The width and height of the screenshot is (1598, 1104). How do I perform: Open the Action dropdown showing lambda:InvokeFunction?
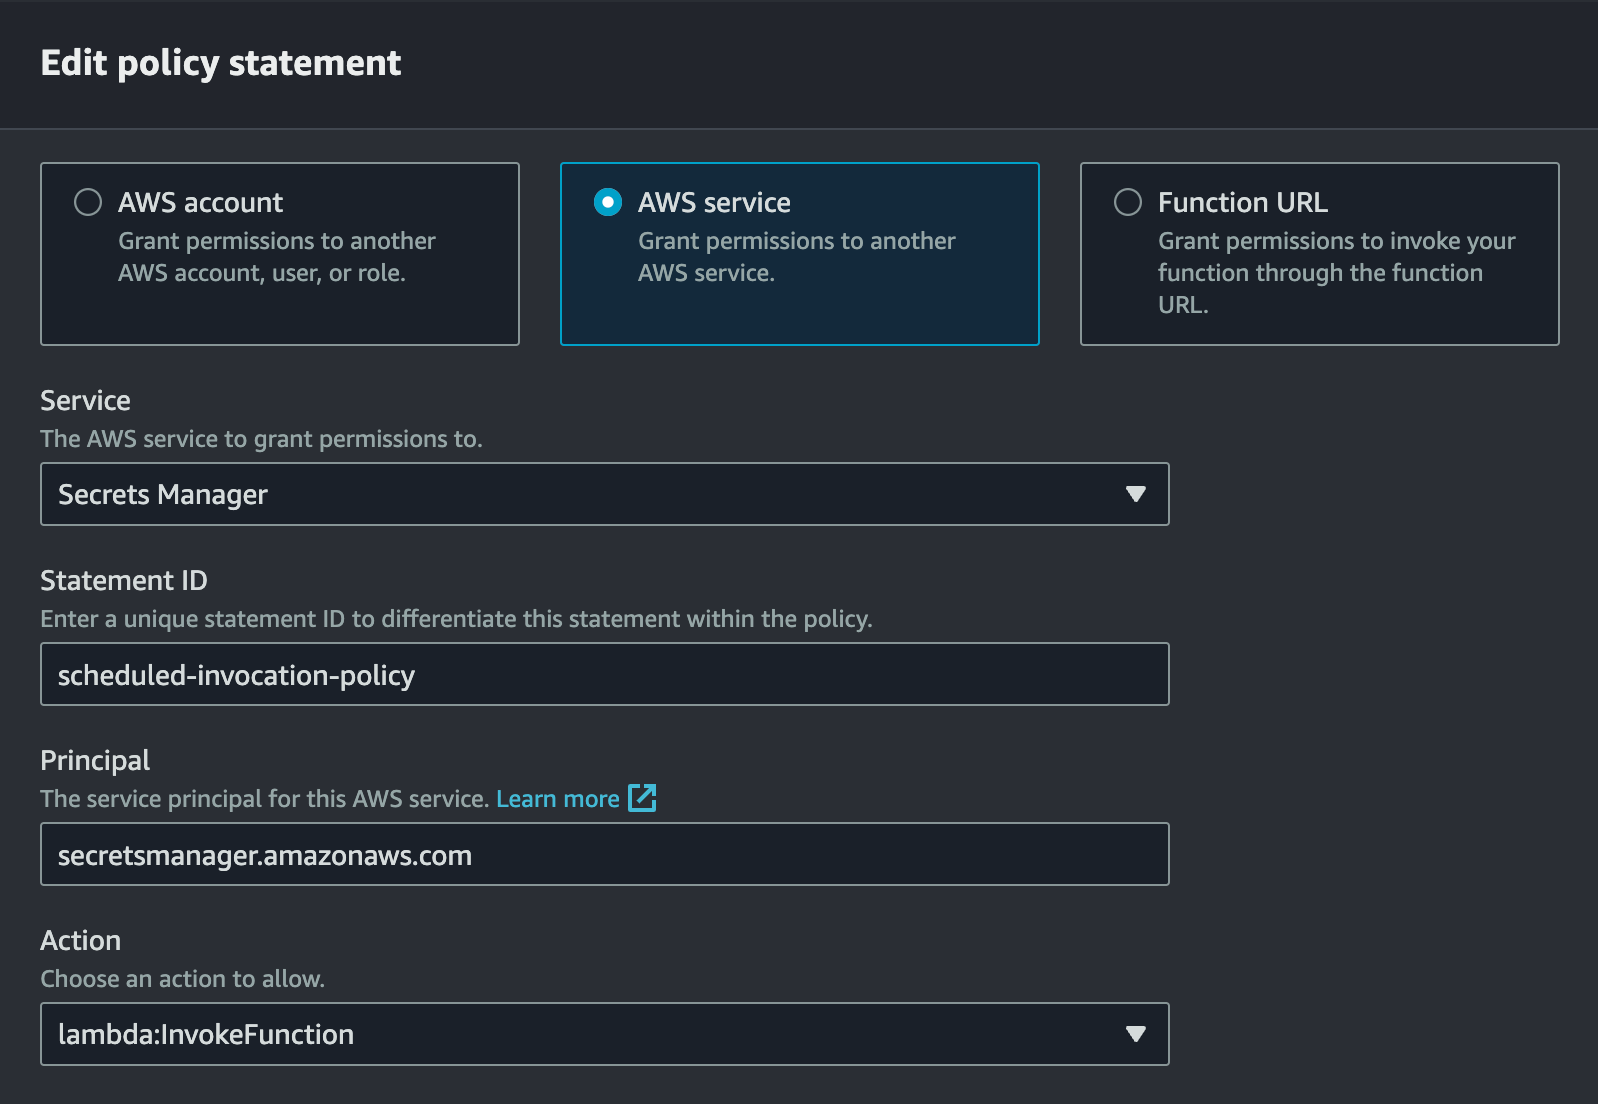(604, 1034)
